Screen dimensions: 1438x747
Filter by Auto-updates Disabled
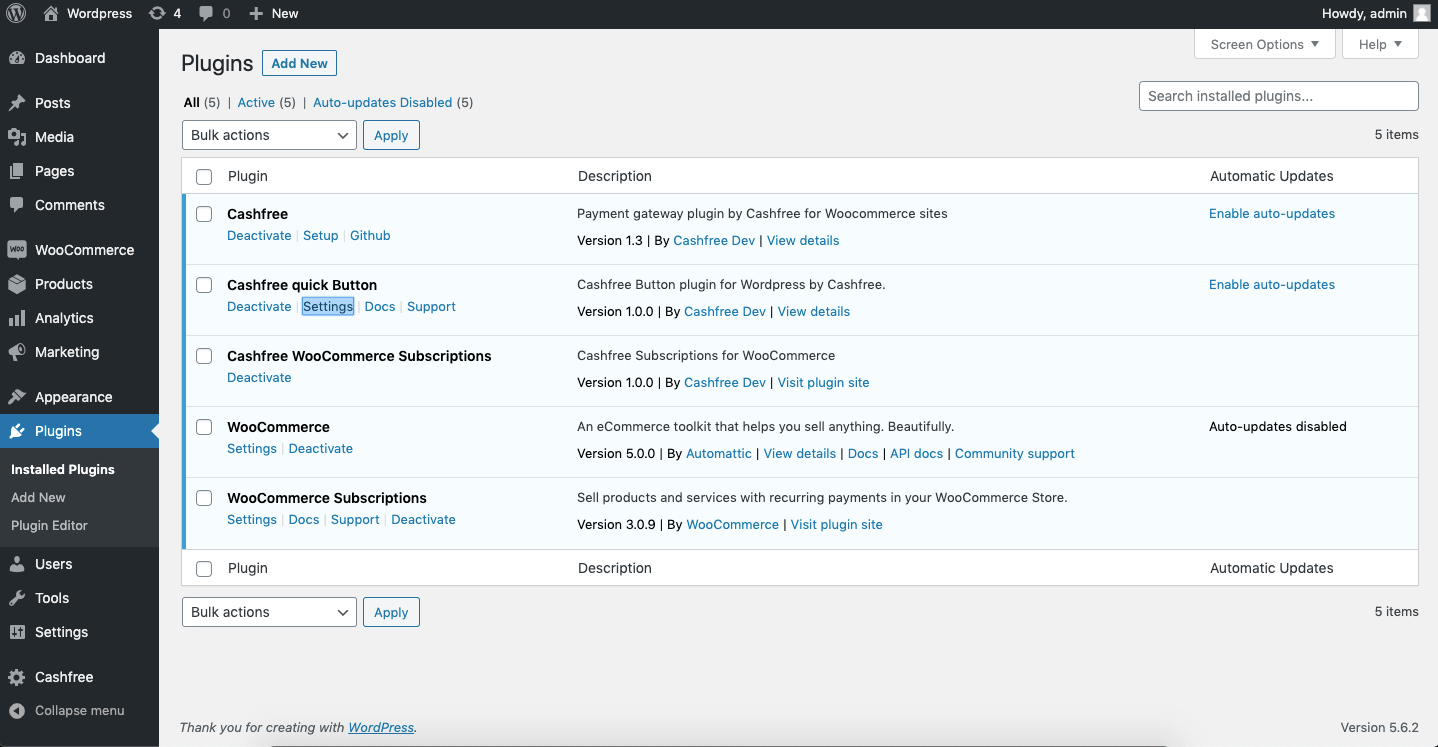[383, 102]
